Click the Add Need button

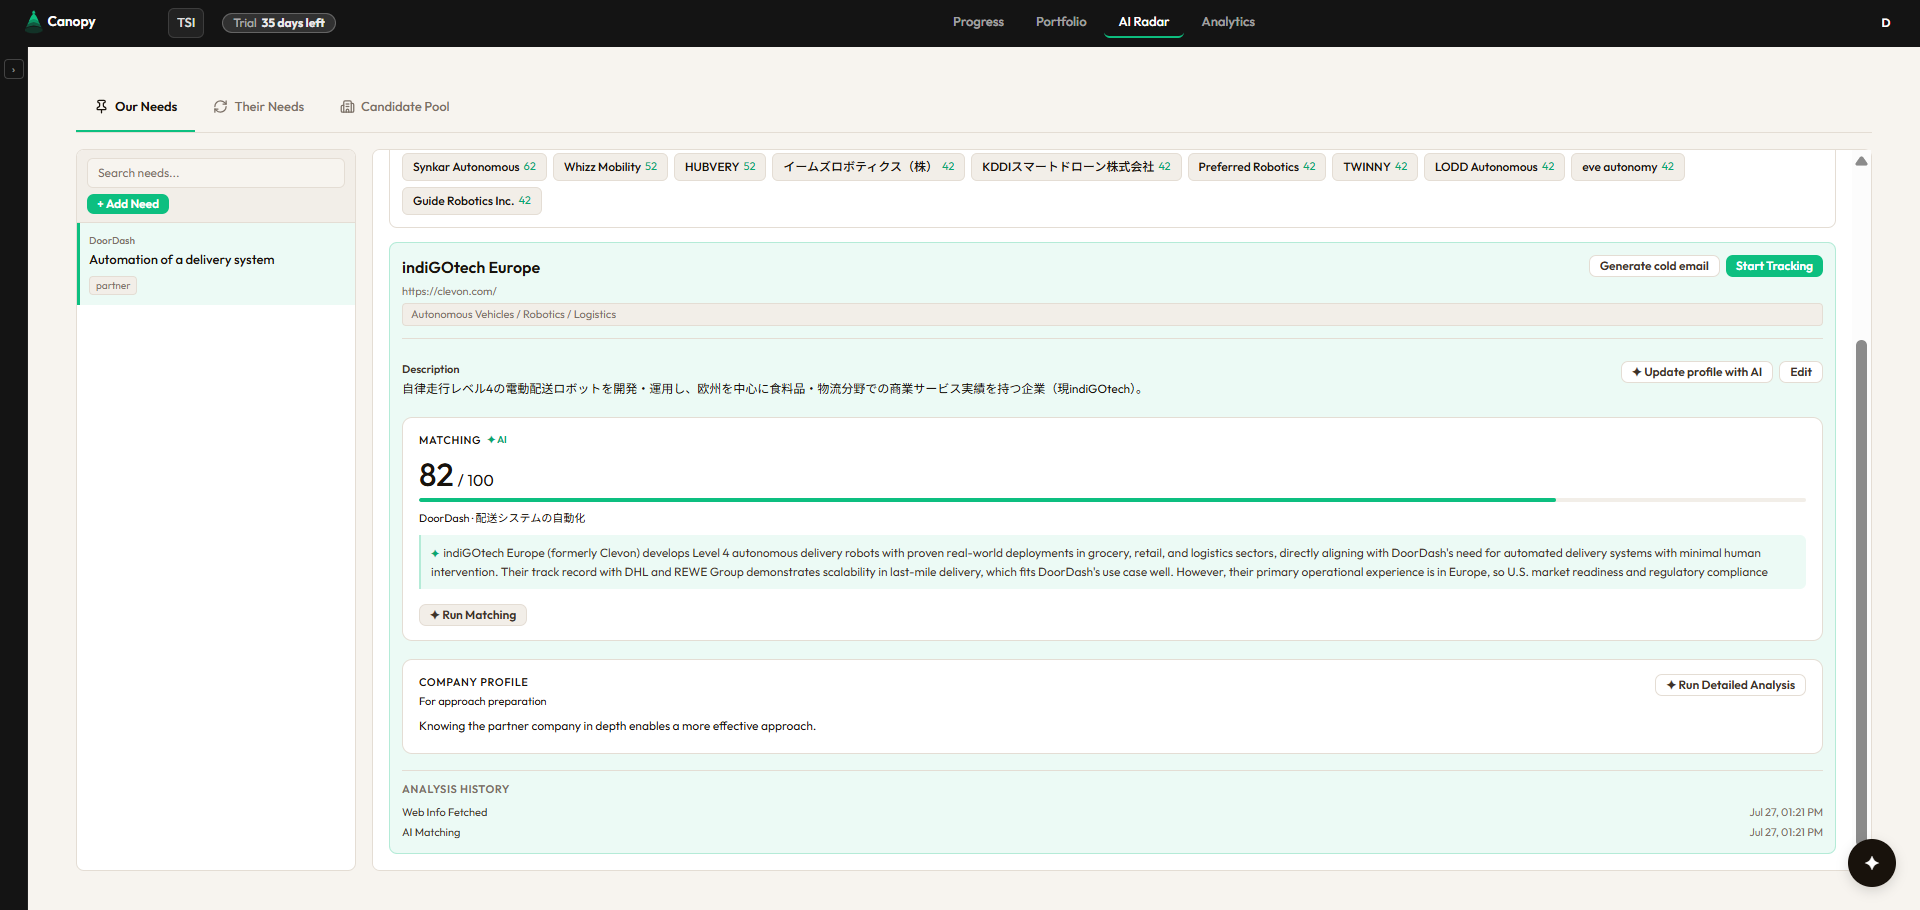(x=128, y=204)
